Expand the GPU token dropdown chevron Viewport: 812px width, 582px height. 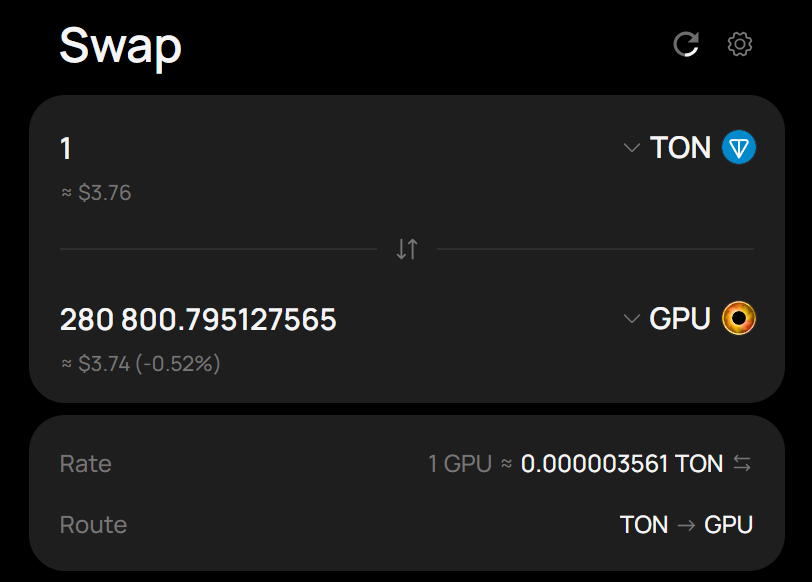click(x=632, y=318)
